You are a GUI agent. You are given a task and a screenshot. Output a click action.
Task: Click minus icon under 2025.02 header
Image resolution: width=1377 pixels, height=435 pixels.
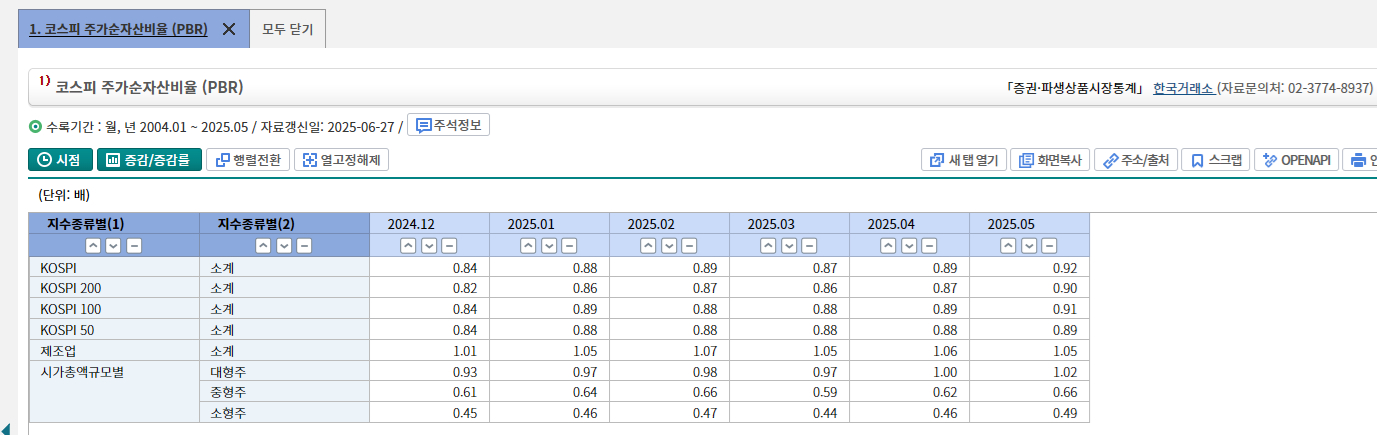(x=690, y=246)
